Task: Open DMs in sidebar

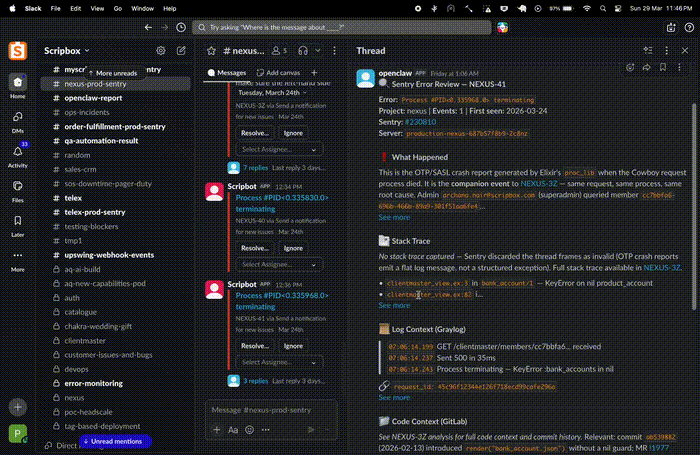Action: pyautogui.click(x=18, y=121)
